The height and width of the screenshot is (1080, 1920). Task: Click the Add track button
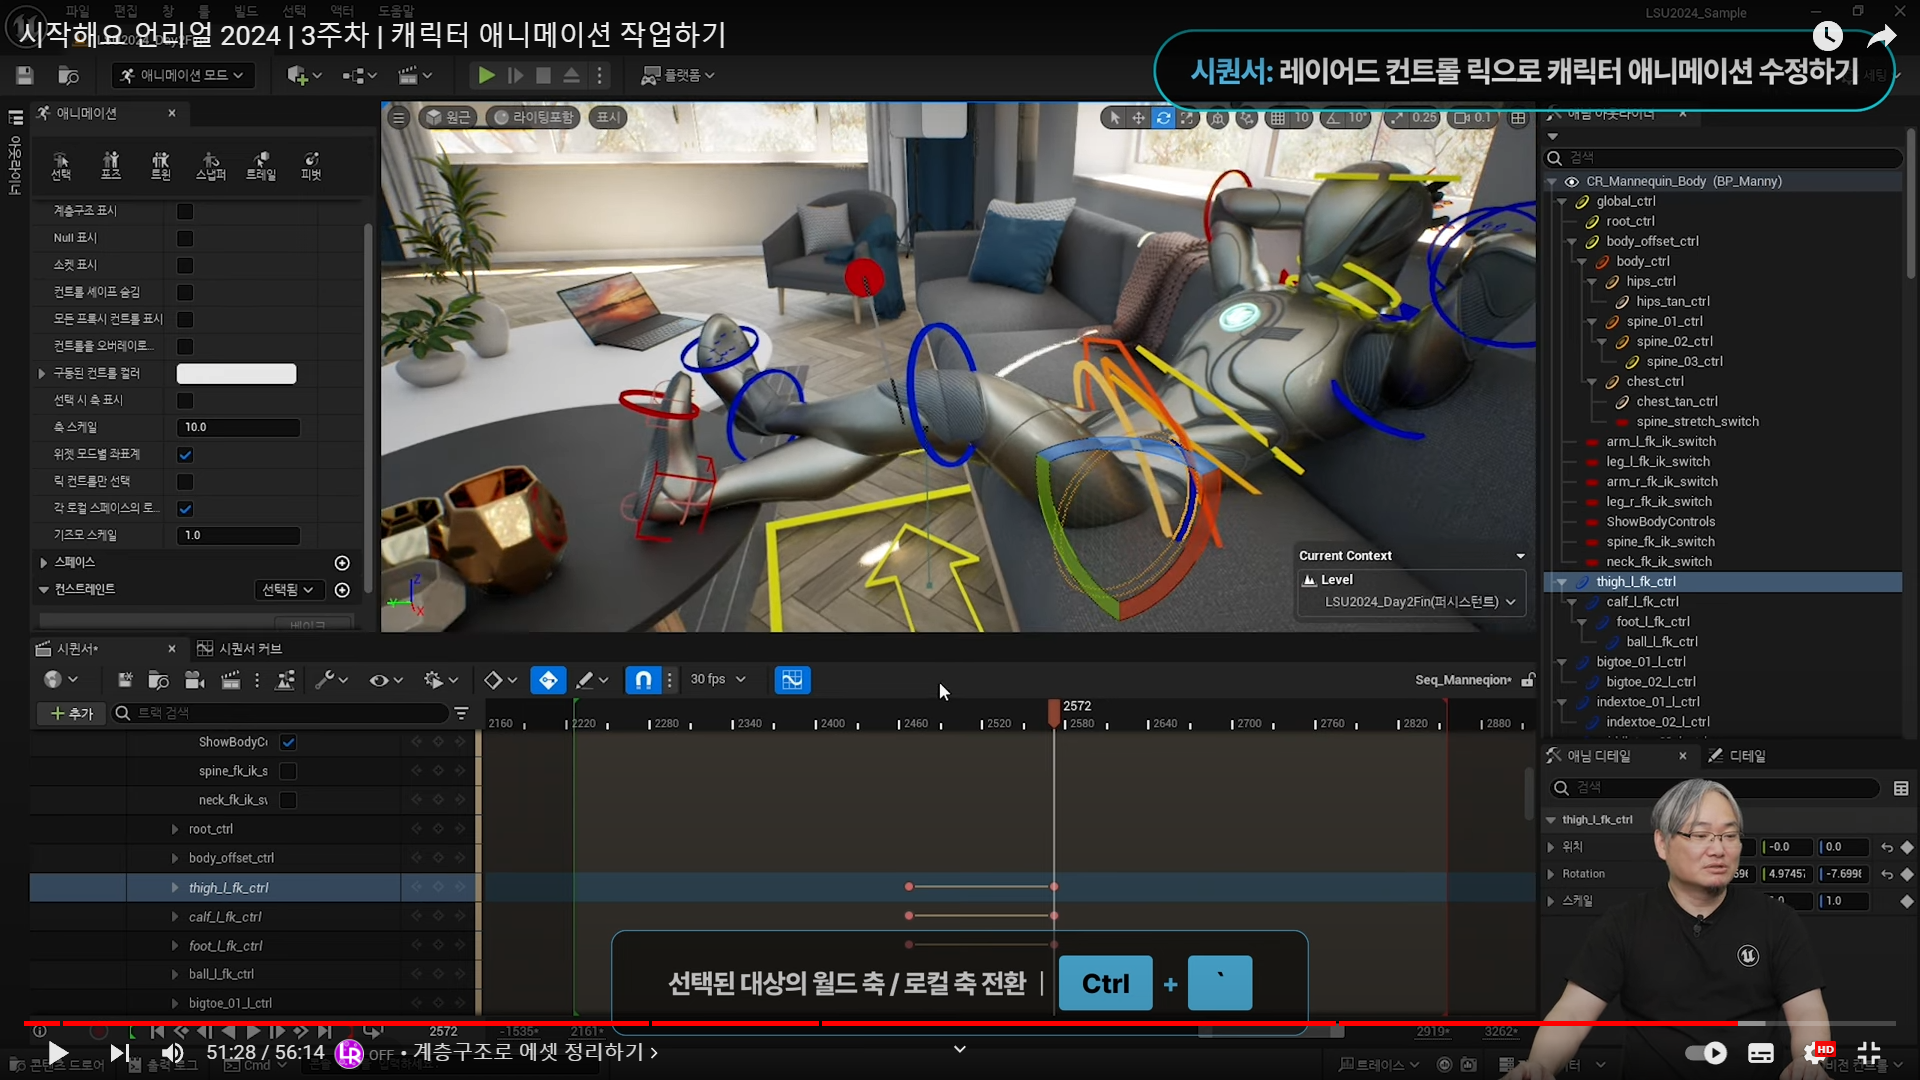click(x=72, y=713)
